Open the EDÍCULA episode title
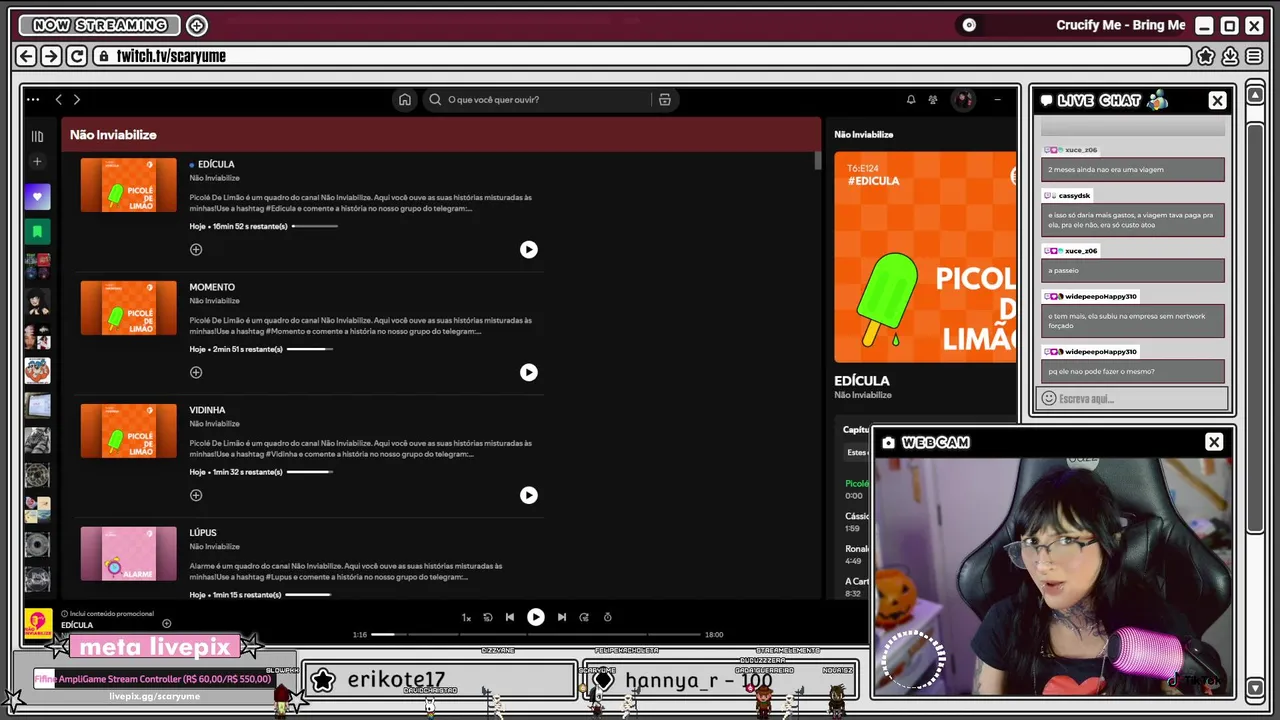 pyautogui.click(x=216, y=164)
